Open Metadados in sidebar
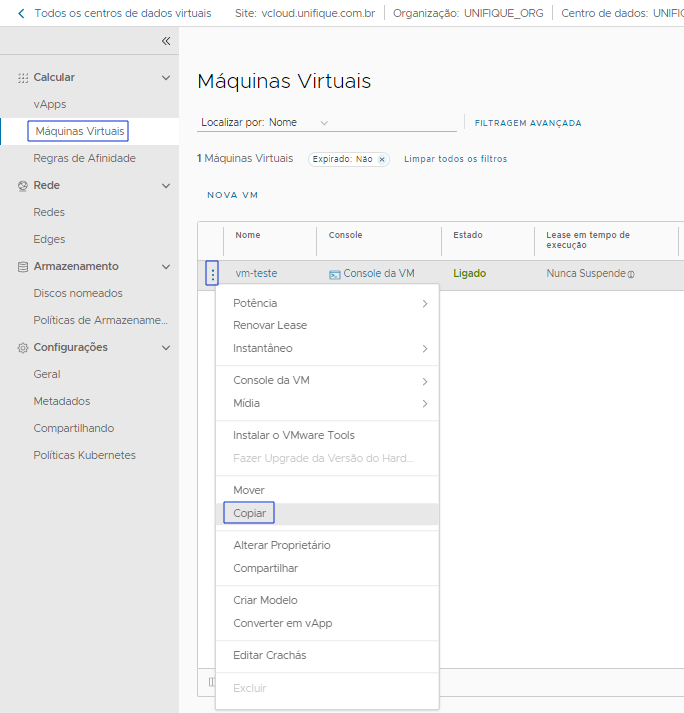The height and width of the screenshot is (713, 684). pyautogui.click(x=62, y=402)
